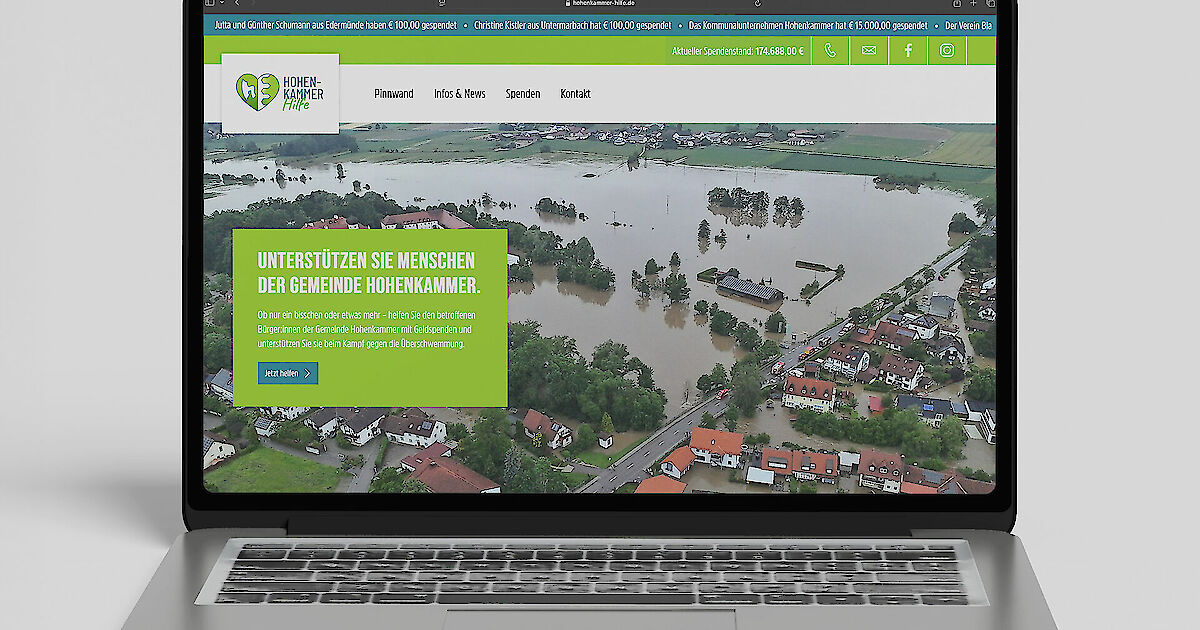1200x630 pixels.
Task: Select Spenden in the navigation
Action: (x=523, y=94)
